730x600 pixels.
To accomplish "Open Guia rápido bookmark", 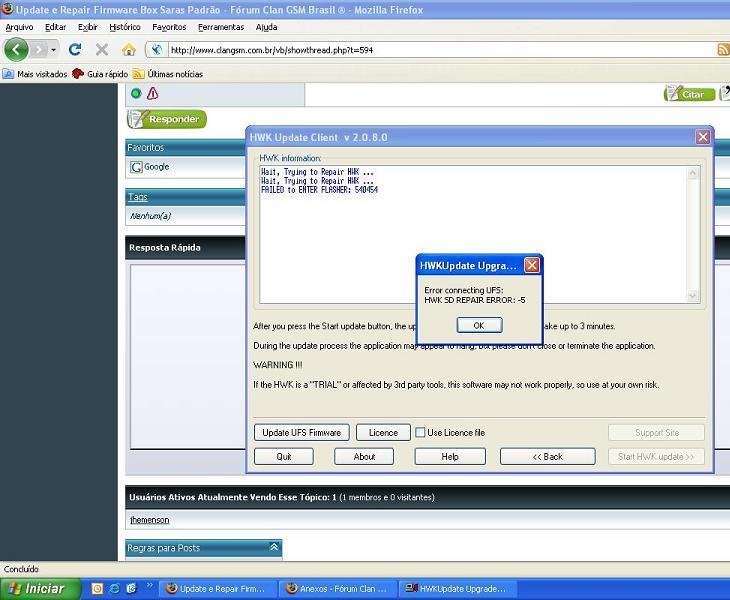I will click(100, 74).
